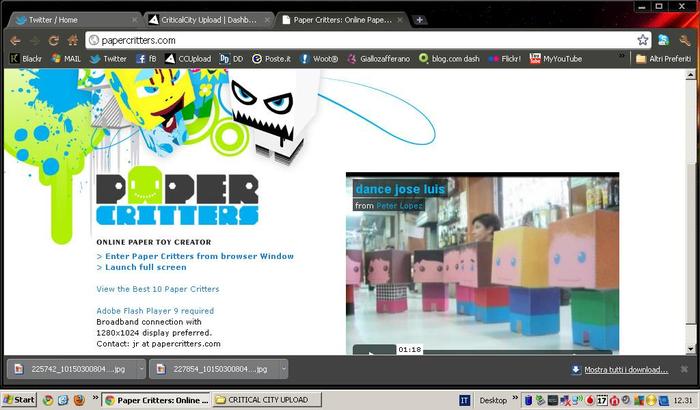Open the MAIL bookmark

(x=66, y=59)
